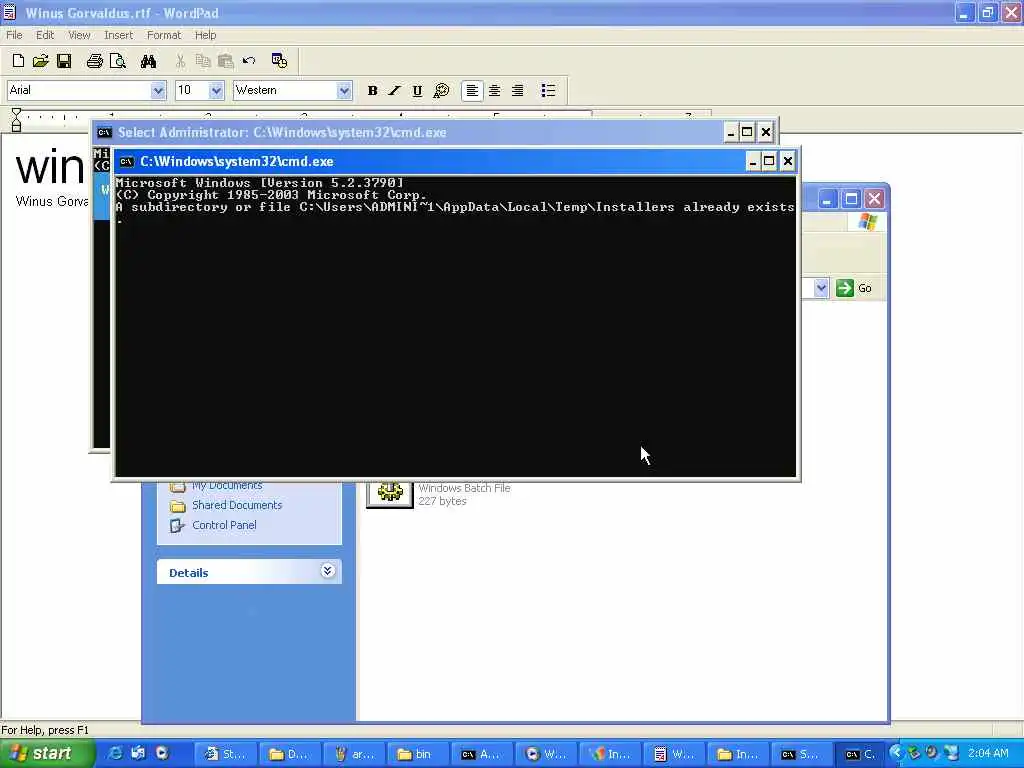
Task: Click the taskbar clock showing 2:04 AM
Action: pyautogui.click(x=988, y=754)
